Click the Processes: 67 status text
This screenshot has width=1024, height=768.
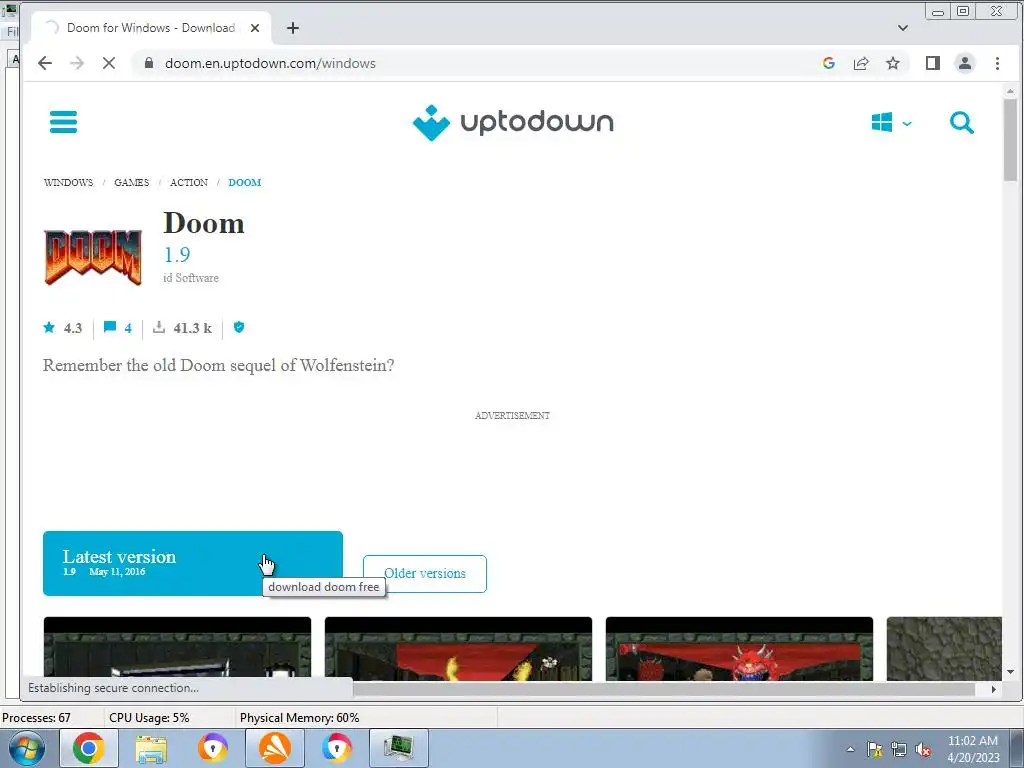click(37, 718)
